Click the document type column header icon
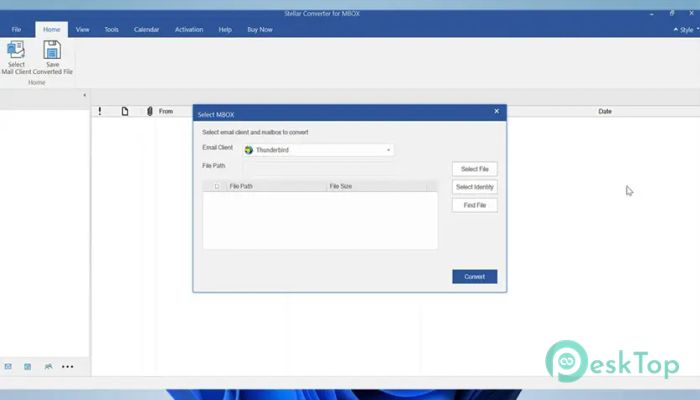Viewport: 700px width, 400px height. coord(125,111)
